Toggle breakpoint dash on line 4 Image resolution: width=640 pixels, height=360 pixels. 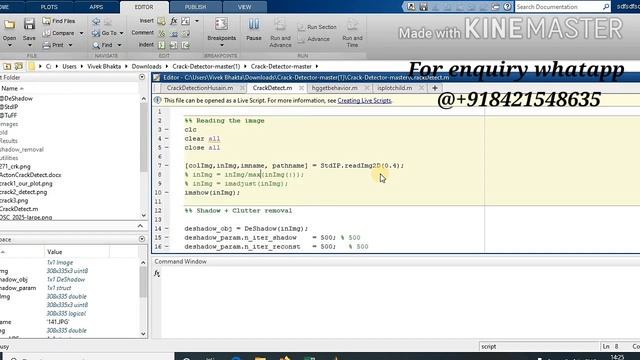tap(166, 139)
